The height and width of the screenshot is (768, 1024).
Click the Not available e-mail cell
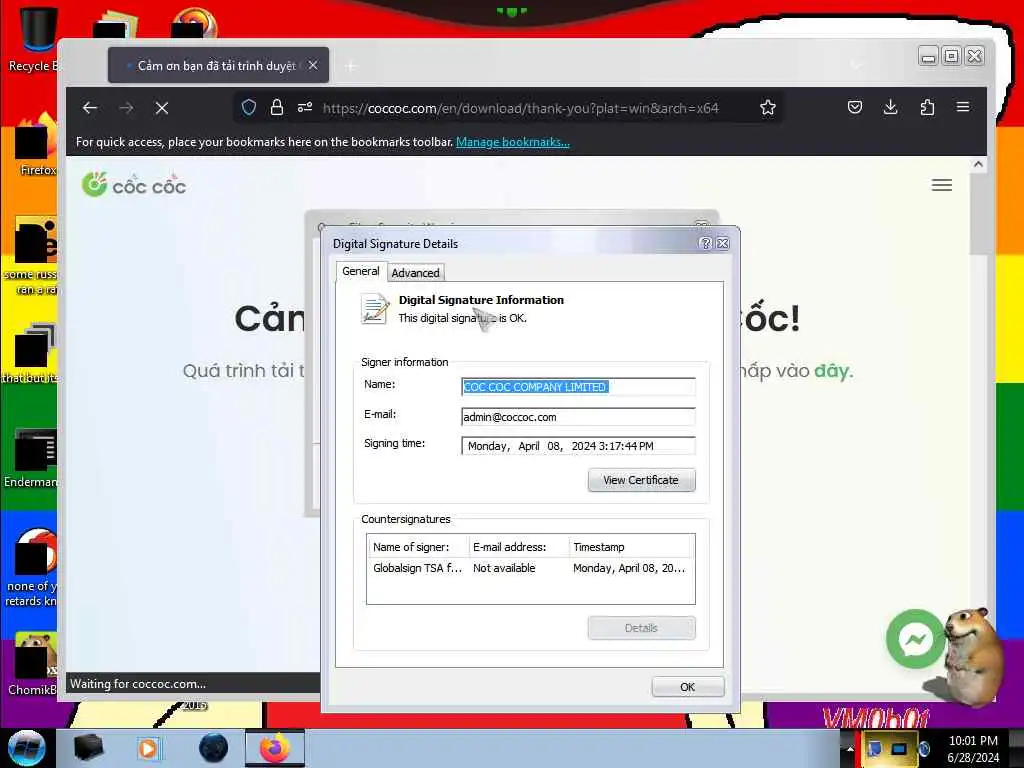[x=504, y=568]
